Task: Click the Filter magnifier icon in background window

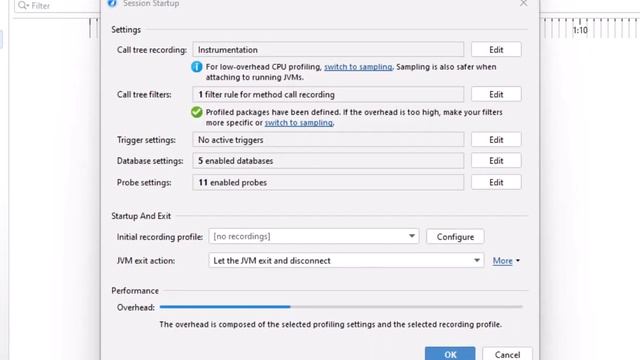Action: click(23, 5)
